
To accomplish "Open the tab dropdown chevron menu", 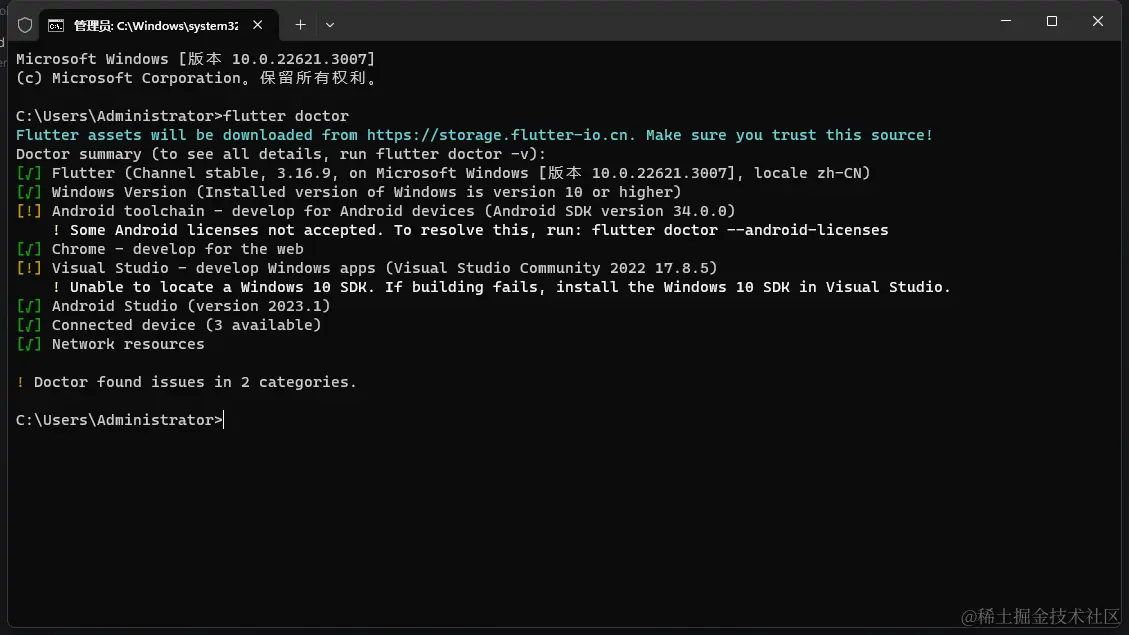I will click(x=330, y=24).
